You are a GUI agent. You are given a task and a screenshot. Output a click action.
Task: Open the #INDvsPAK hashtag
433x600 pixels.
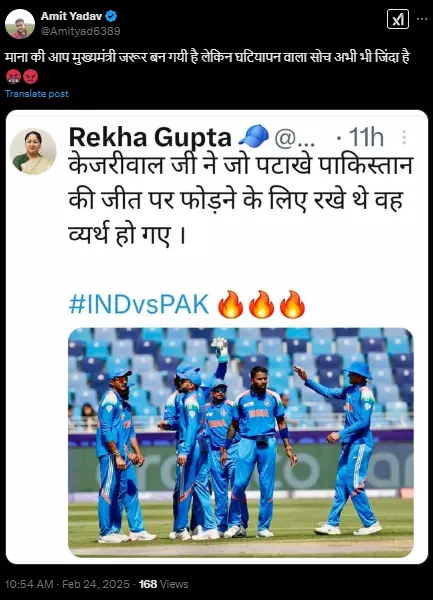coord(139,305)
